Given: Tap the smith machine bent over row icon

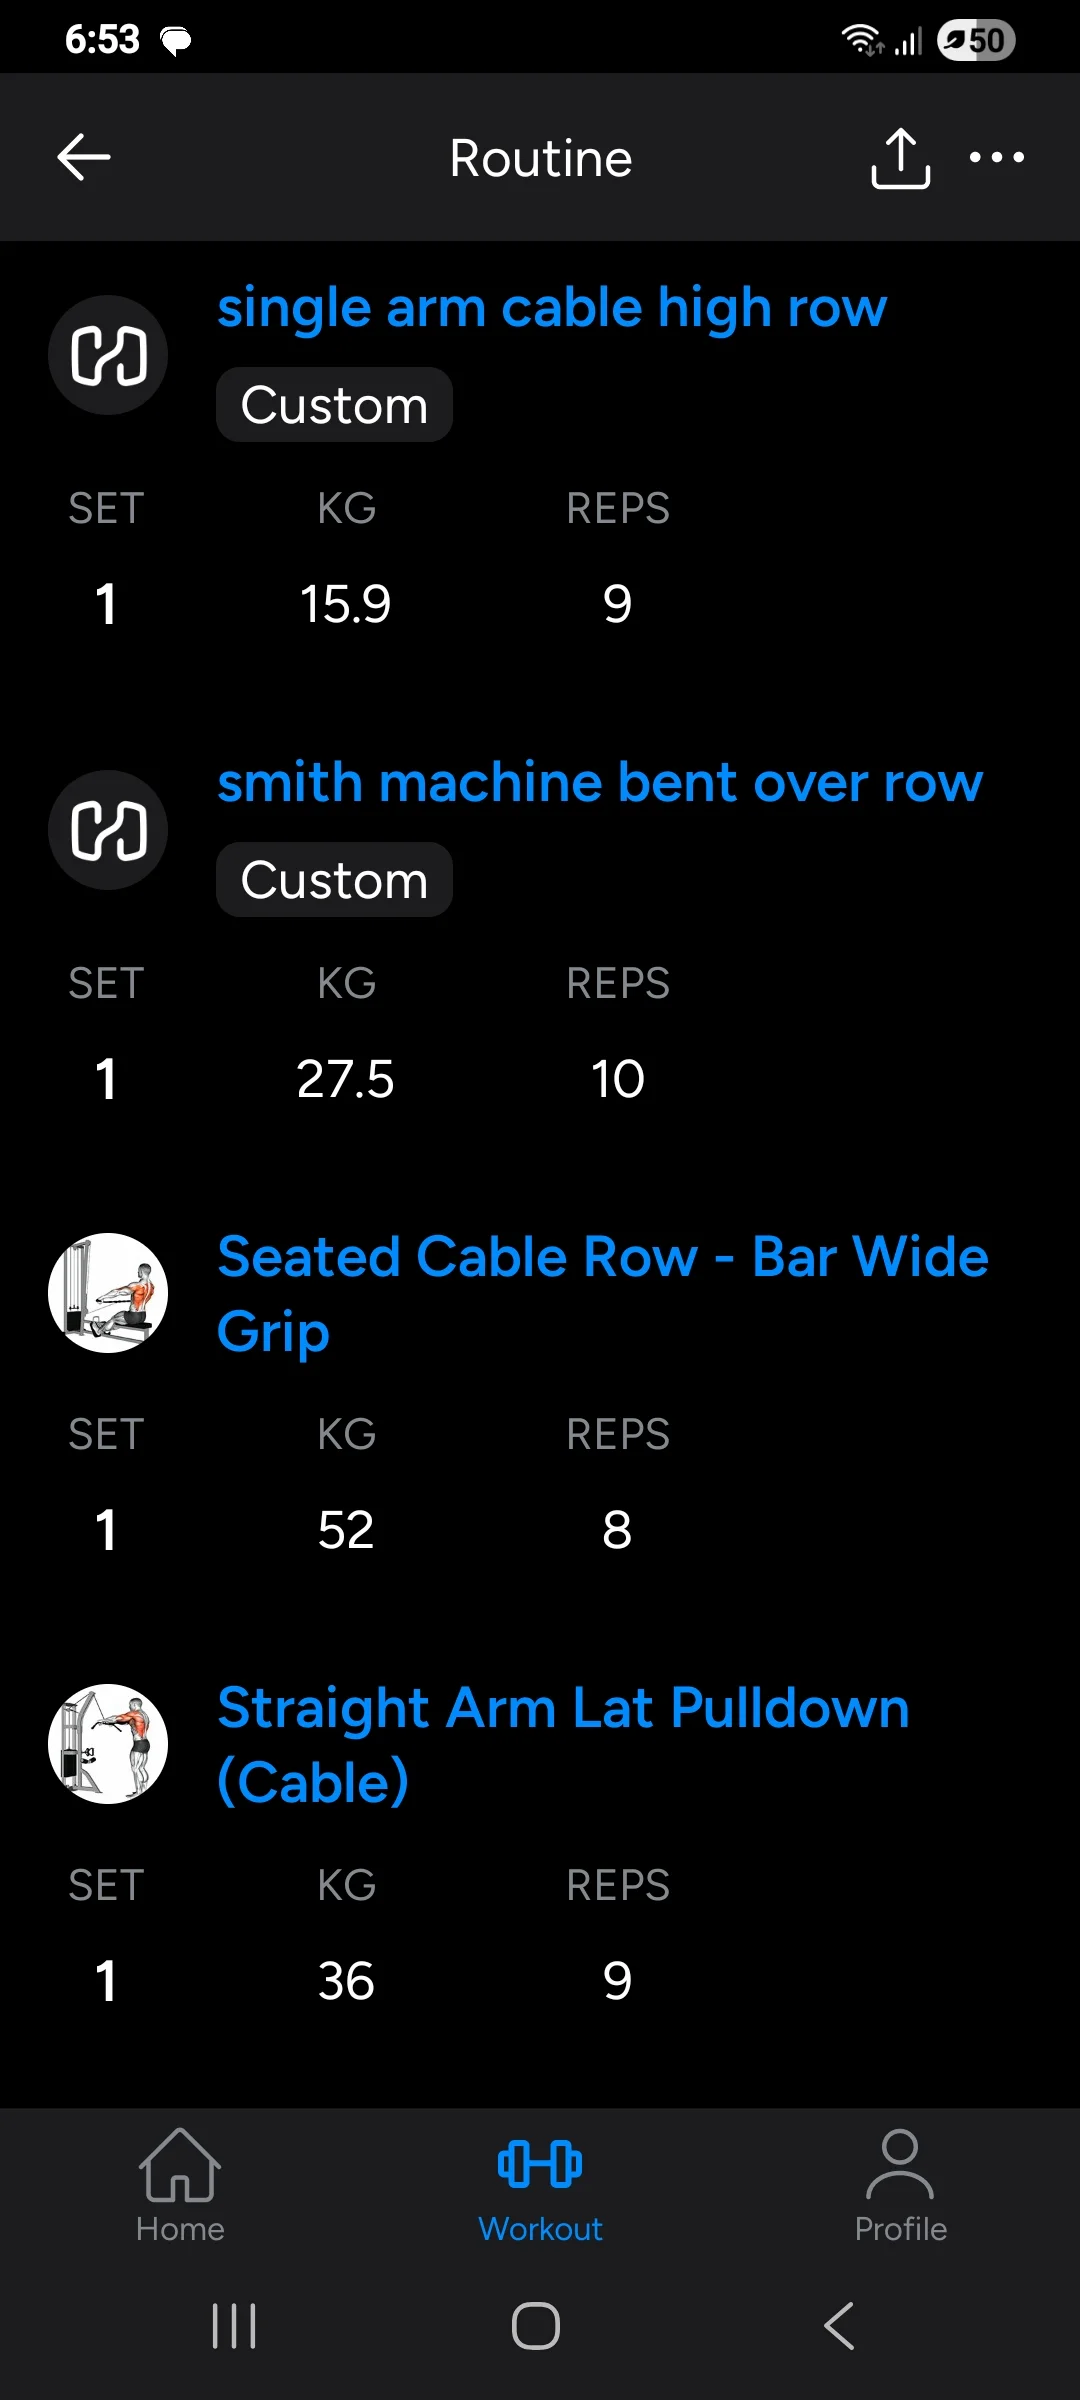Looking at the screenshot, I should [x=108, y=830].
